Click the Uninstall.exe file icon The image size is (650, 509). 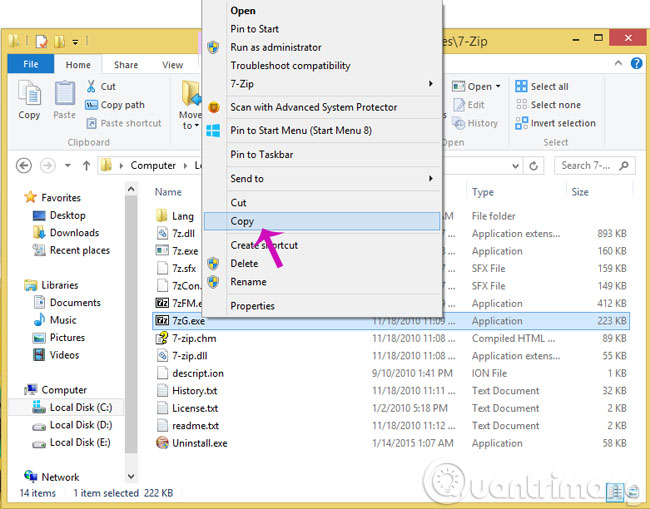click(x=162, y=443)
